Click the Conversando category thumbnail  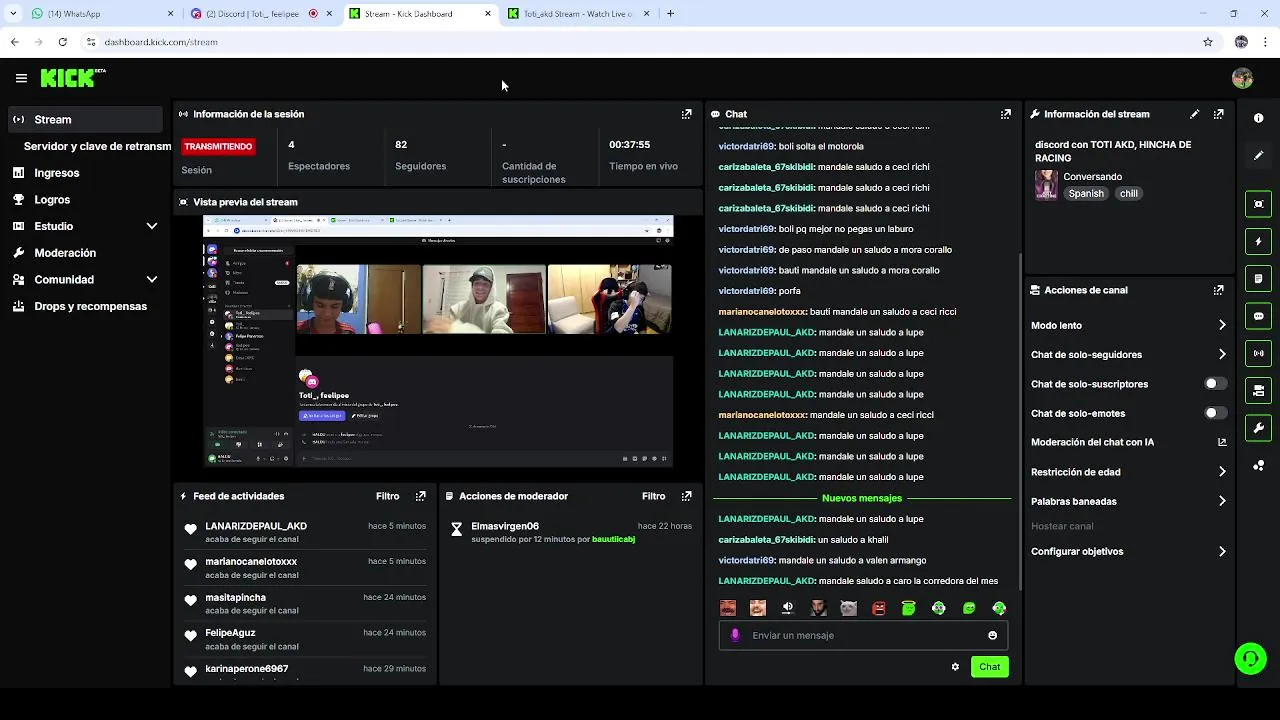[1046, 185]
